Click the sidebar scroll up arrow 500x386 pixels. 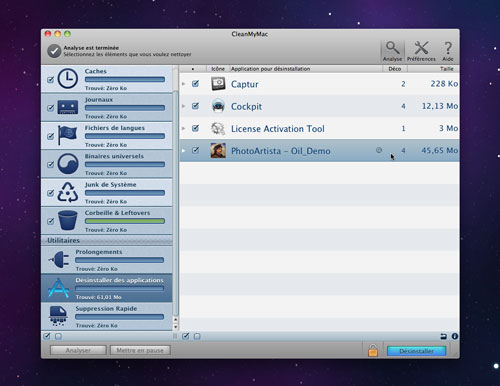click(176, 320)
